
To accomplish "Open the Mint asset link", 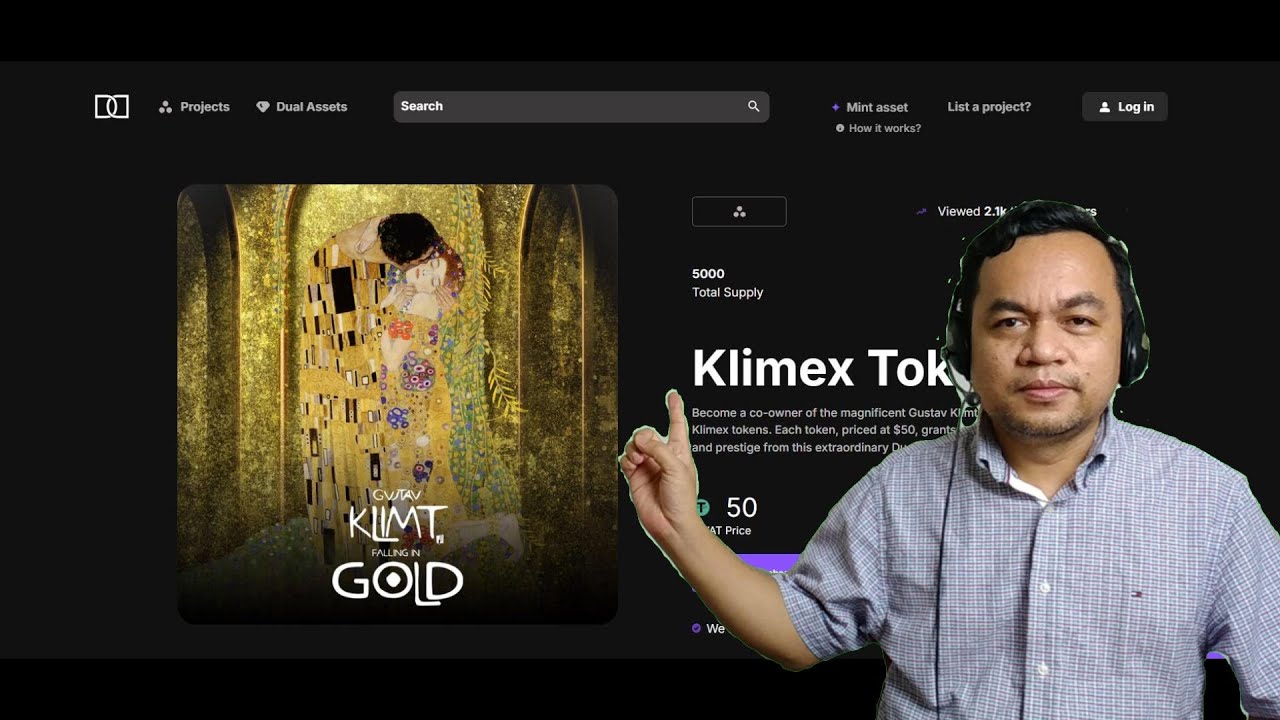I will (870, 107).
